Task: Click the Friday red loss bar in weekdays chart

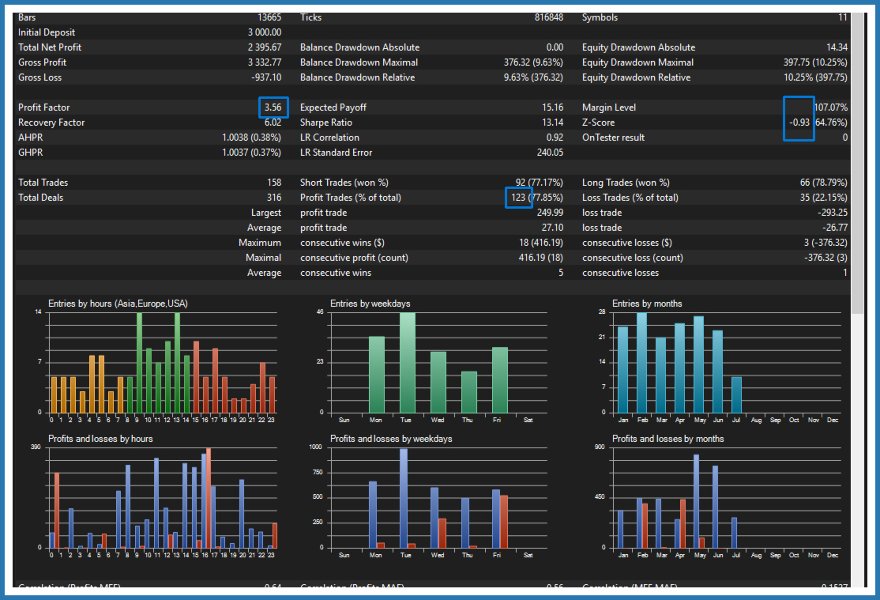Action: pyautogui.click(x=504, y=521)
